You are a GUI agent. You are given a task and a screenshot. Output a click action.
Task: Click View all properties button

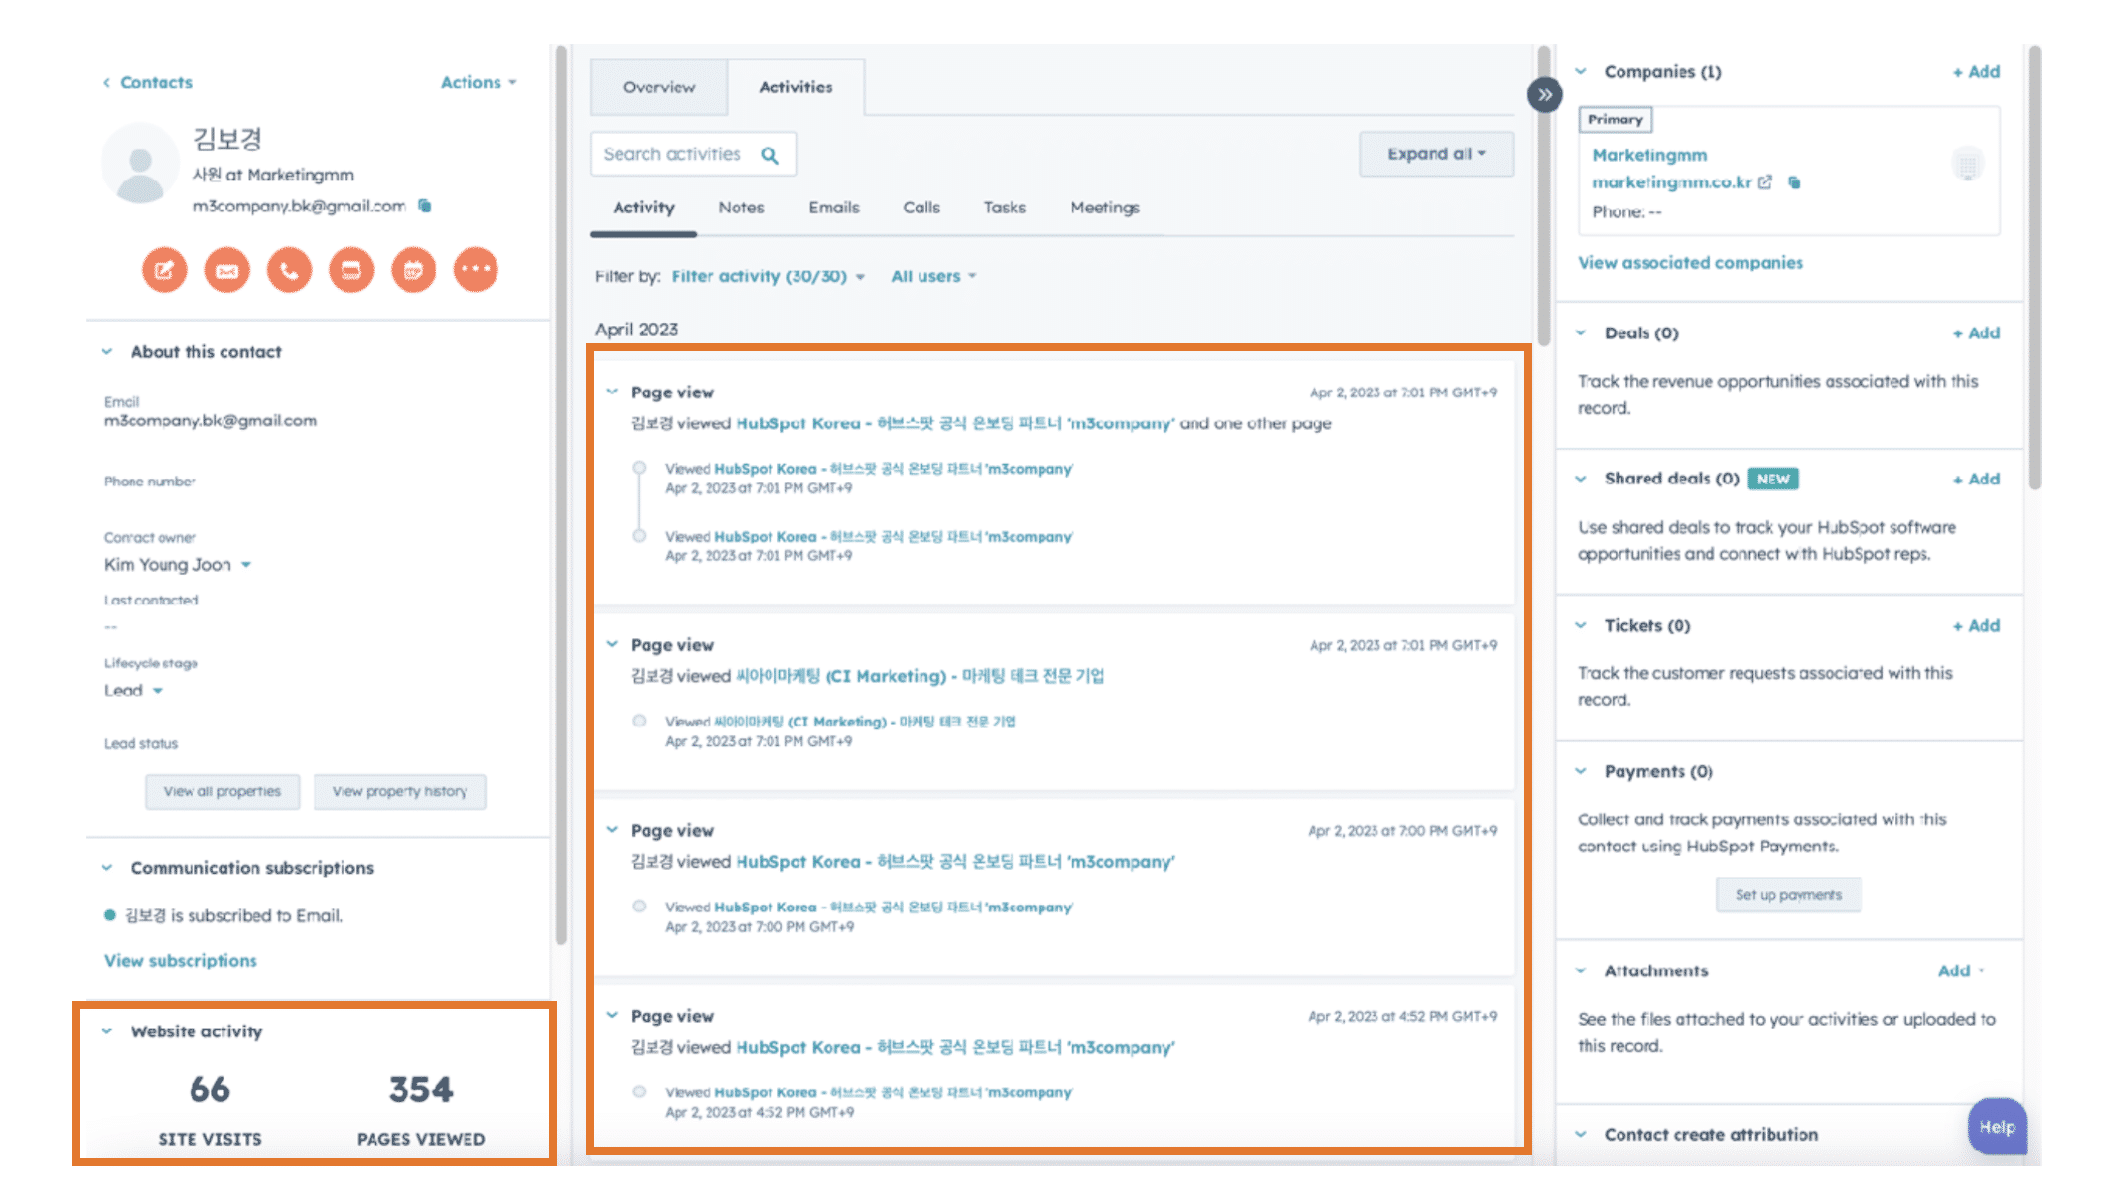tap(222, 791)
